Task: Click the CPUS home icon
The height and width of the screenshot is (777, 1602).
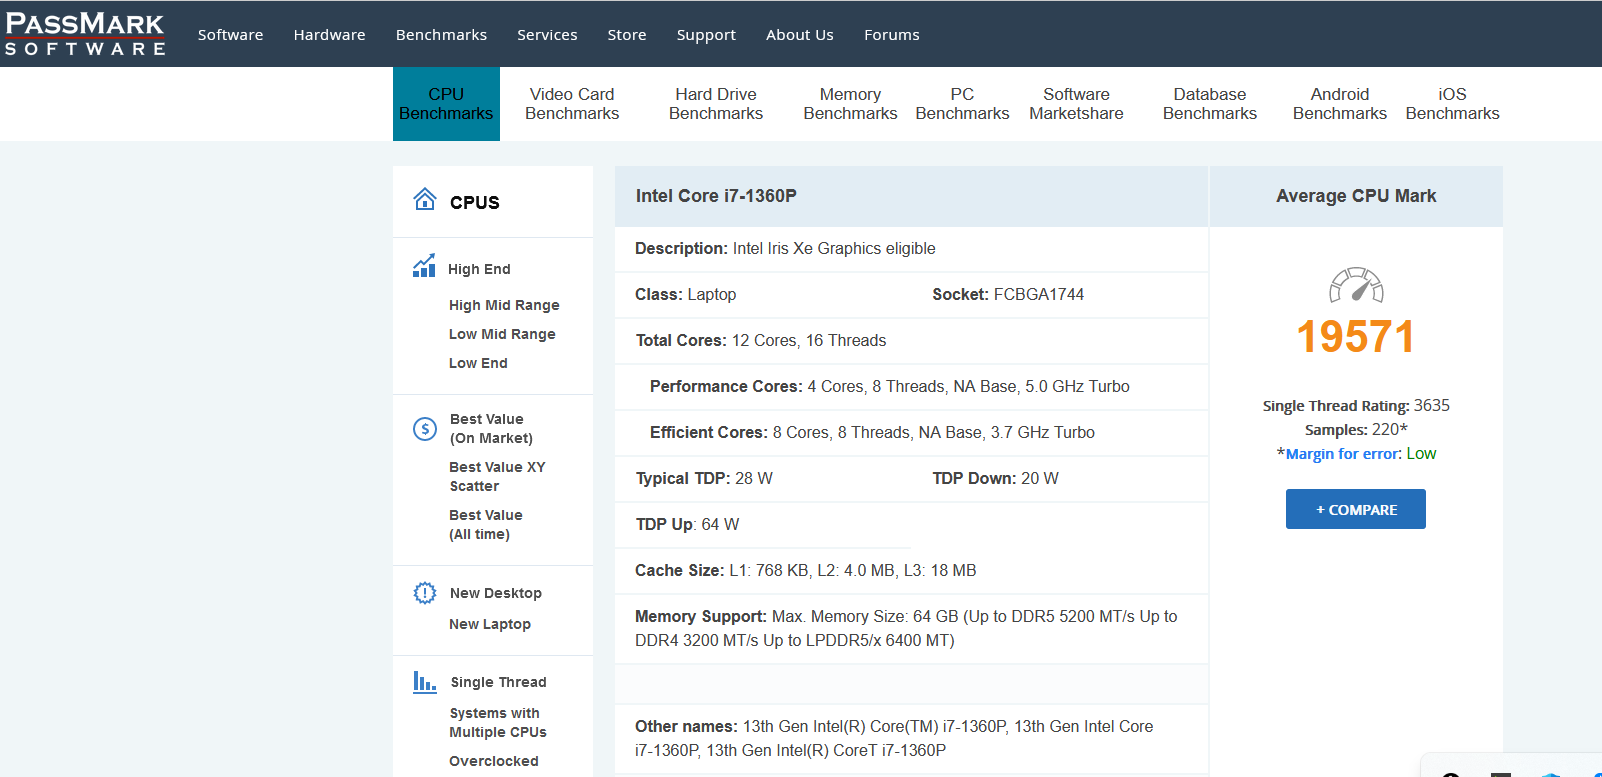Action: (425, 199)
